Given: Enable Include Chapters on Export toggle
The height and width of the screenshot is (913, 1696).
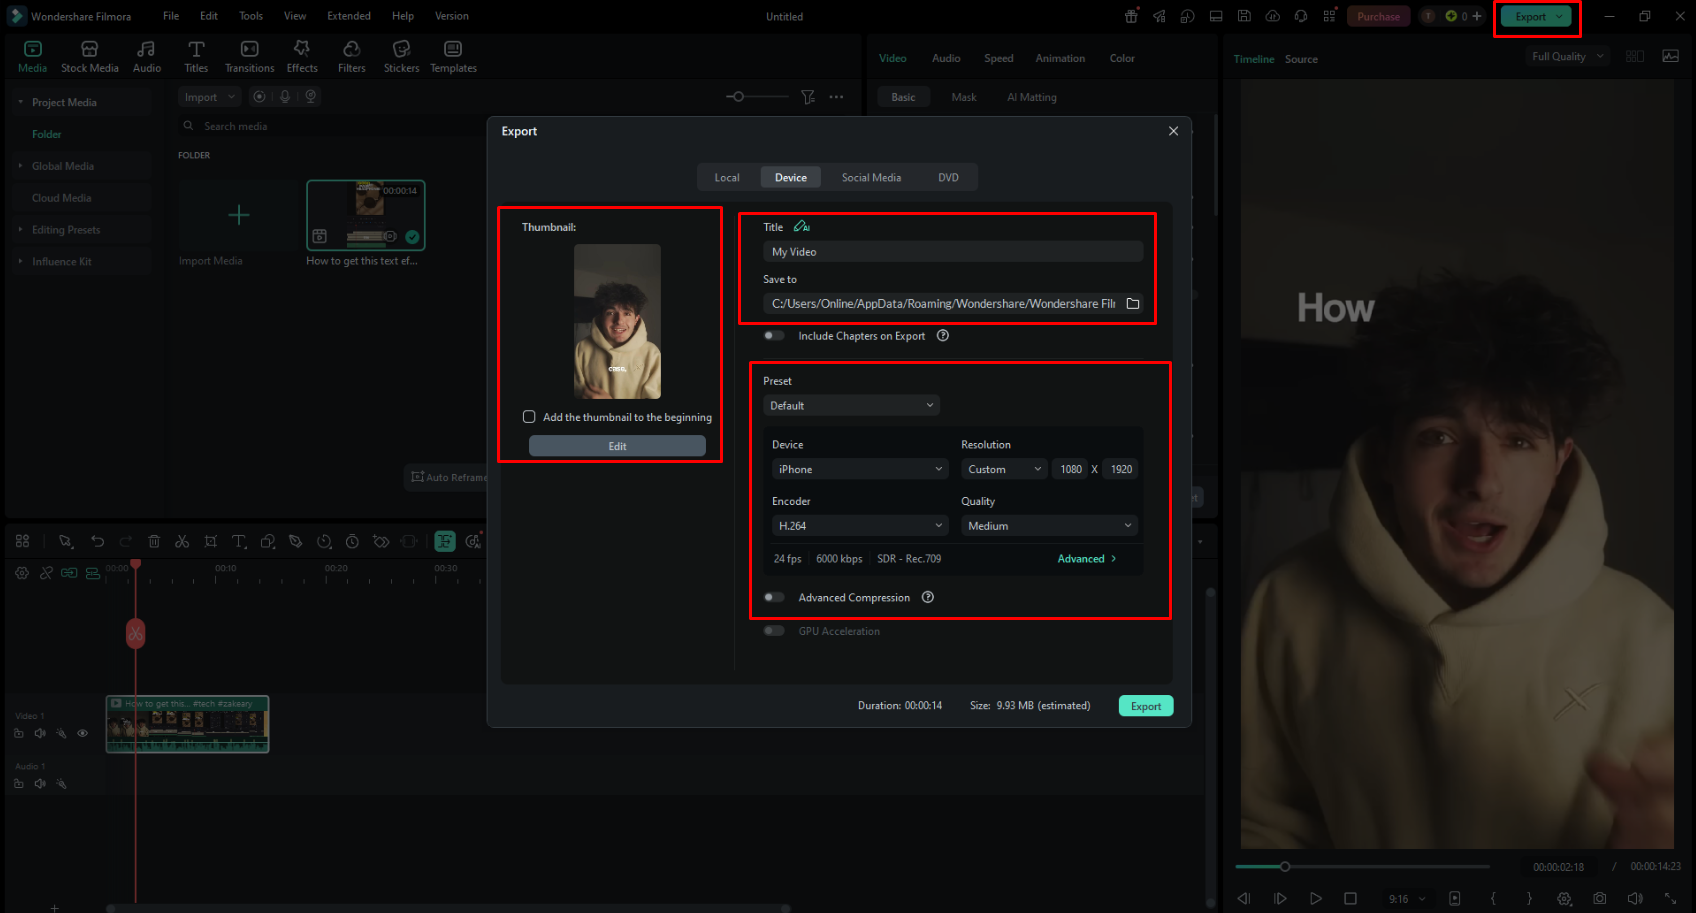Looking at the screenshot, I should [x=774, y=336].
